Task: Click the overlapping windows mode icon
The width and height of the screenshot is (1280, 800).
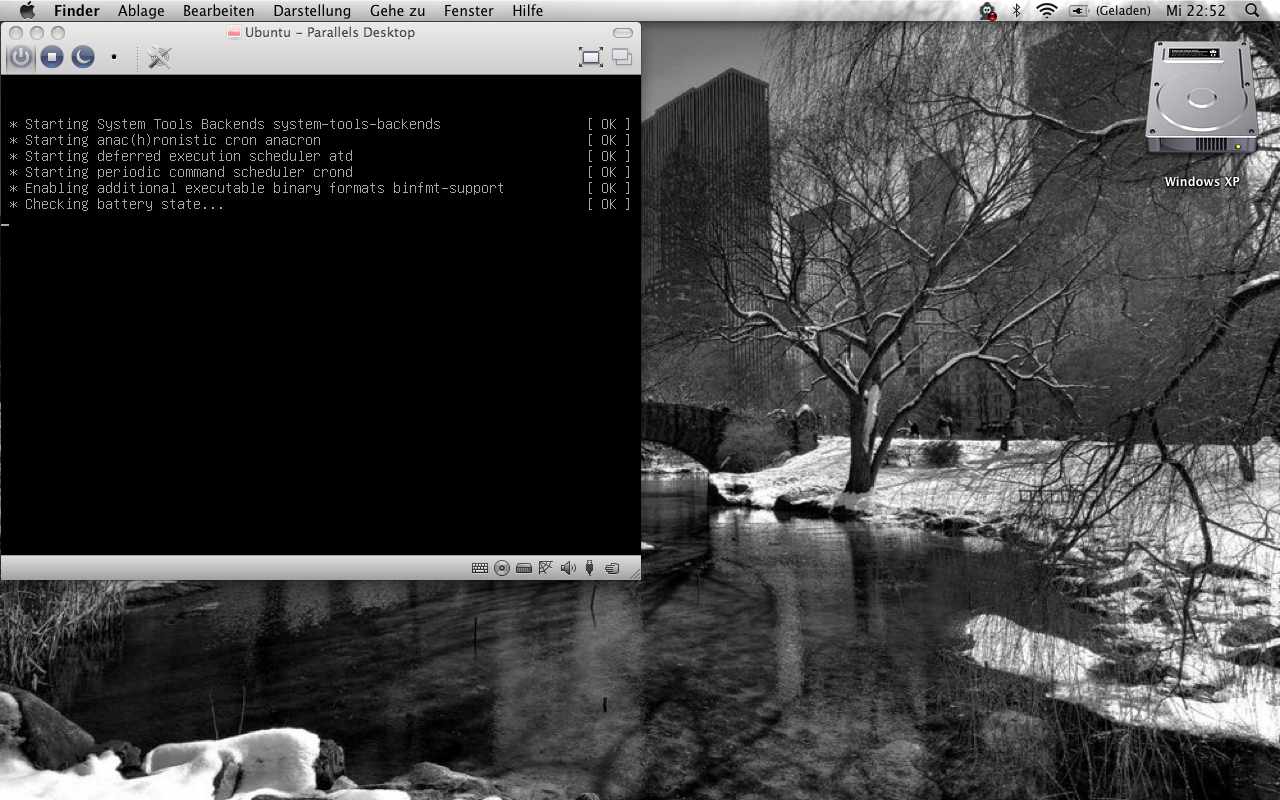Action: [622, 57]
